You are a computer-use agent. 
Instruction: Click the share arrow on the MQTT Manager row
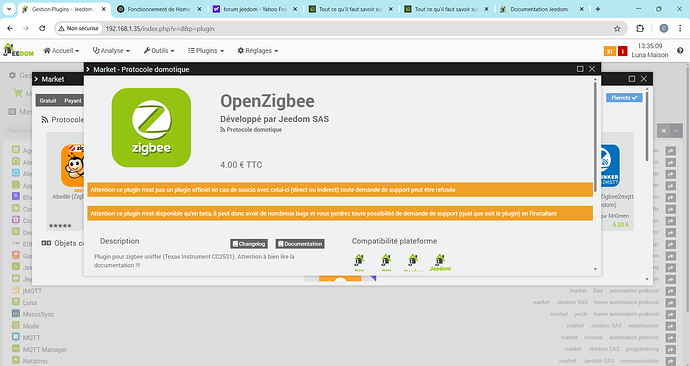[670, 349]
